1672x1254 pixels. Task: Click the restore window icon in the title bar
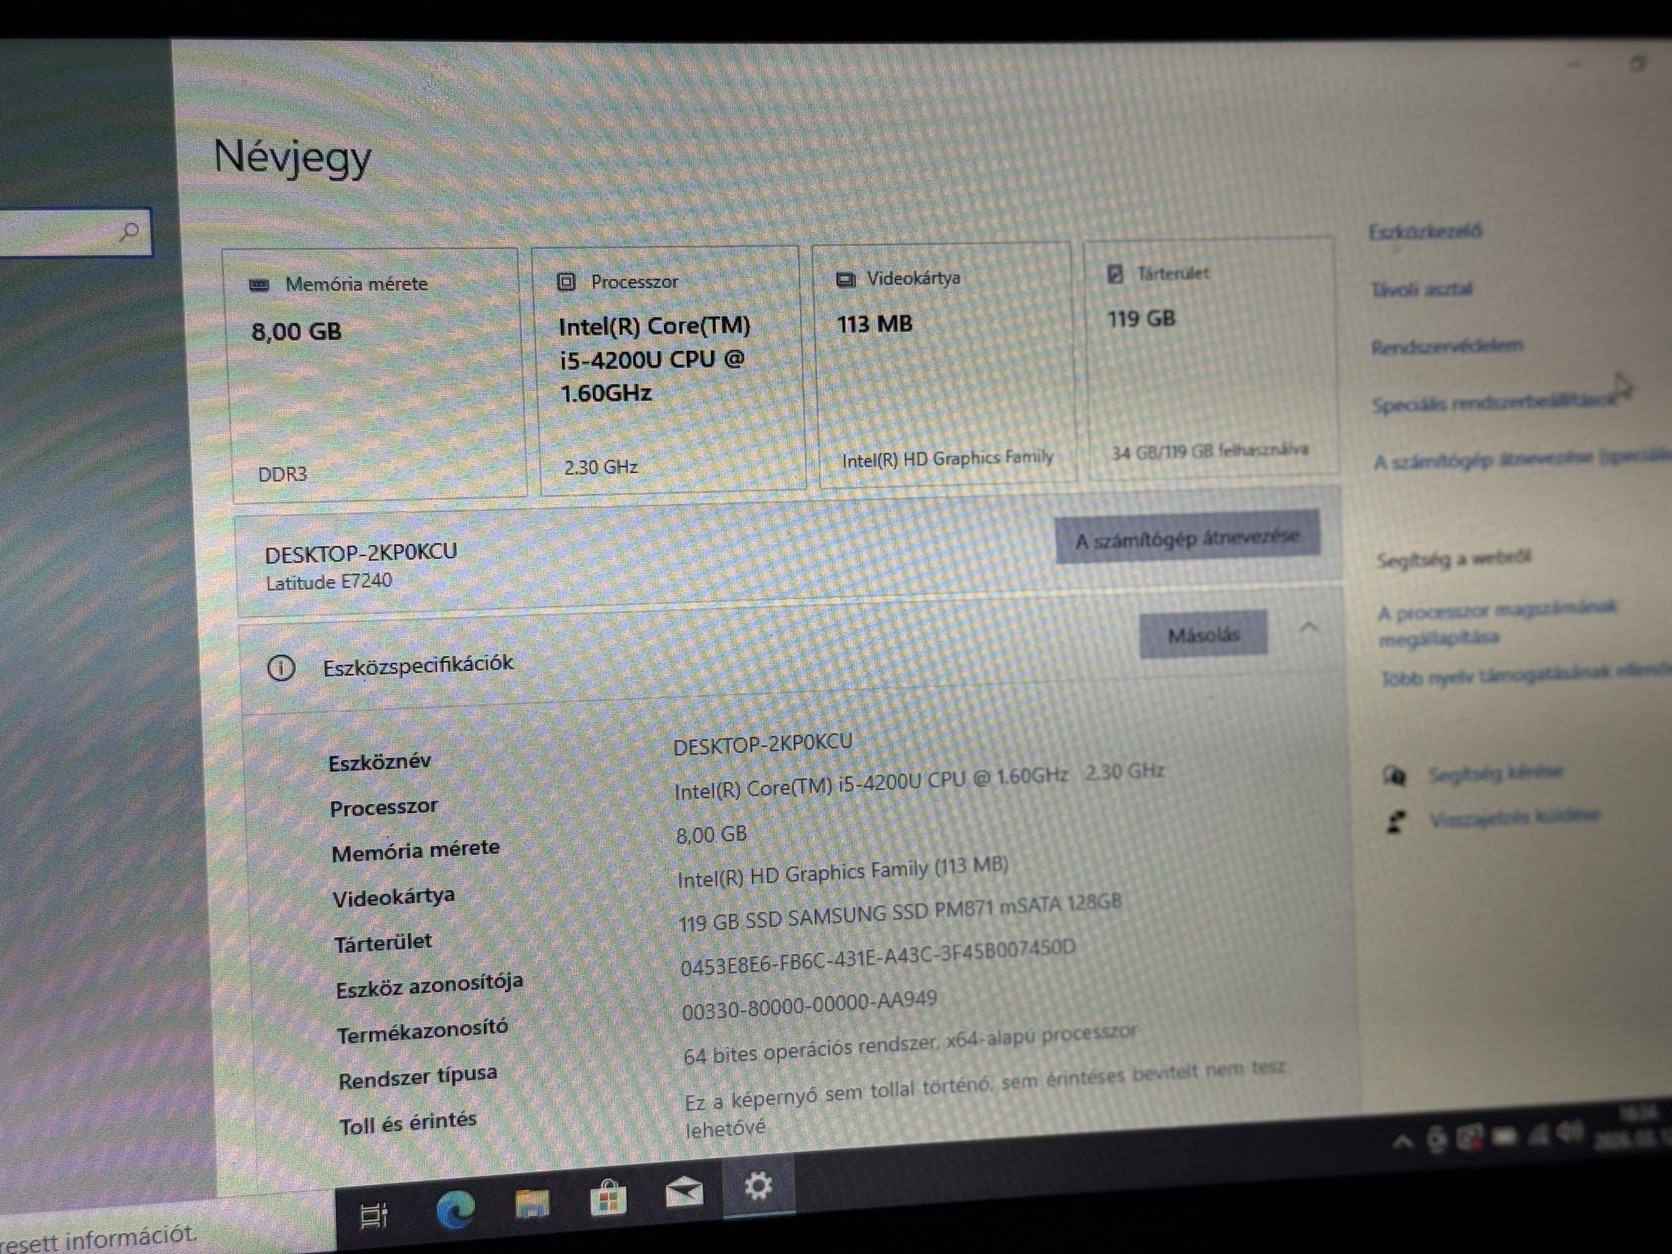[x=1637, y=64]
